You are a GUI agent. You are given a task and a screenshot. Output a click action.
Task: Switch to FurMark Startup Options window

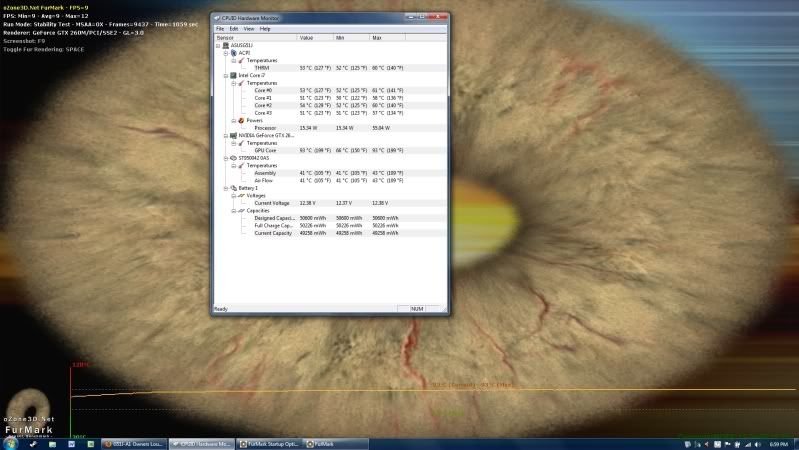(x=269, y=444)
